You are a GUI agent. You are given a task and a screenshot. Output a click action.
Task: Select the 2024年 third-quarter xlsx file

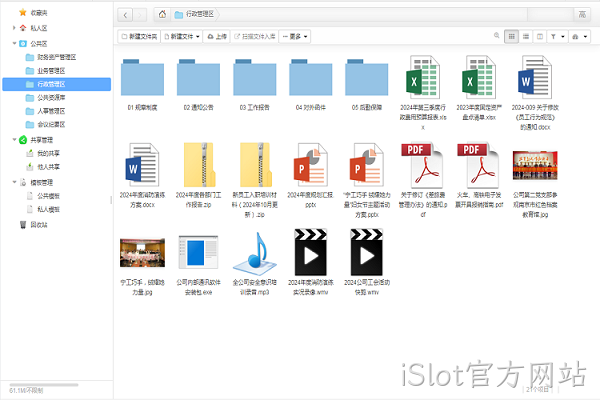[423, 78]
